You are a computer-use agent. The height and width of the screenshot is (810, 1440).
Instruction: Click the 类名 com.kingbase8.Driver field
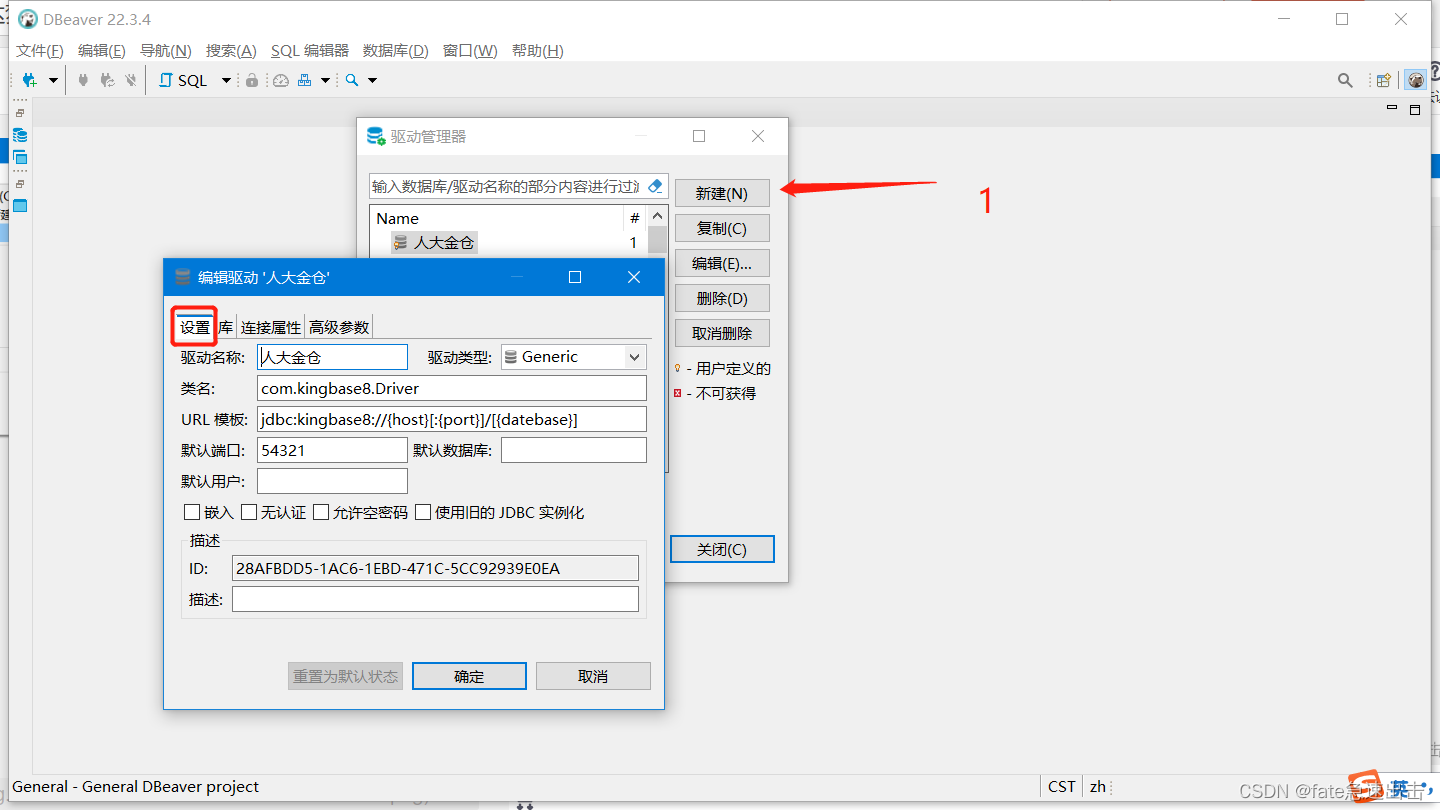pos(452,388)
